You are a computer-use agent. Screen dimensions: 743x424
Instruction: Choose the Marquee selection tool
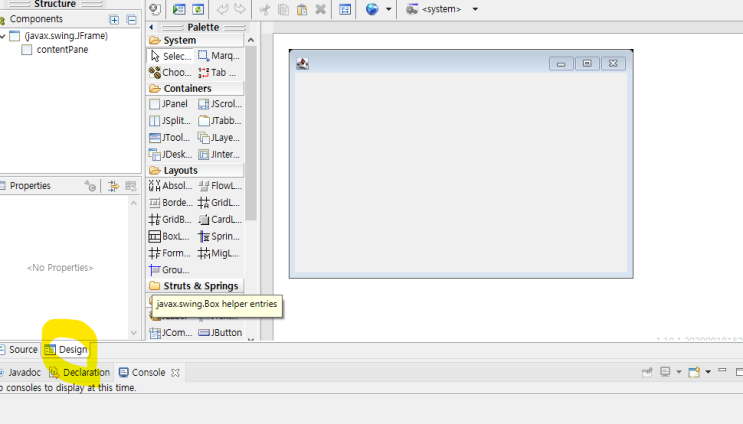point(218,57)
